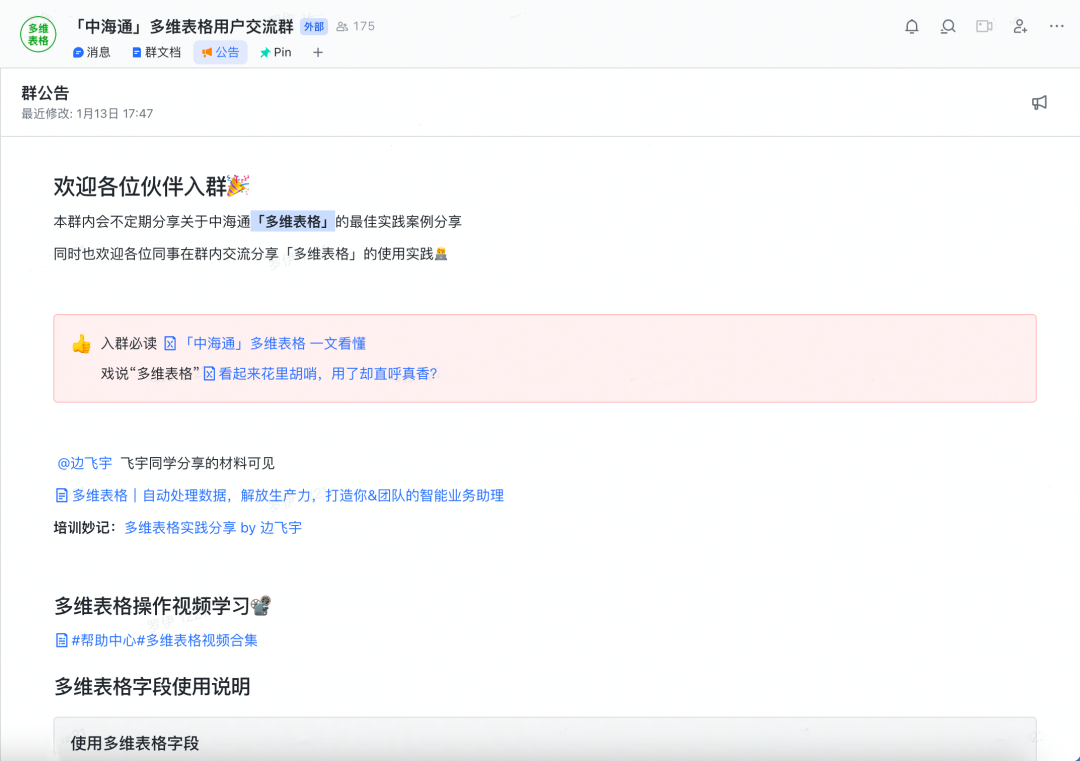Click the green 多维表格 group avatar
The width and height of the screenshot is (1080, 761).
(38, 34)
